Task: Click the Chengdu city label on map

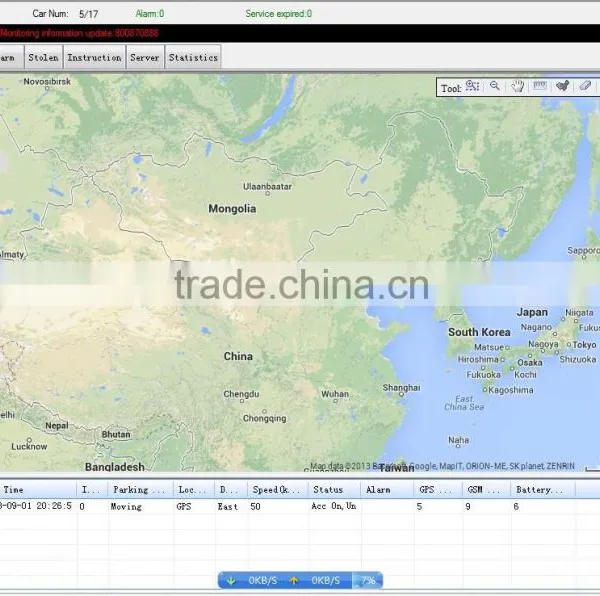Action: pos(241,394)
